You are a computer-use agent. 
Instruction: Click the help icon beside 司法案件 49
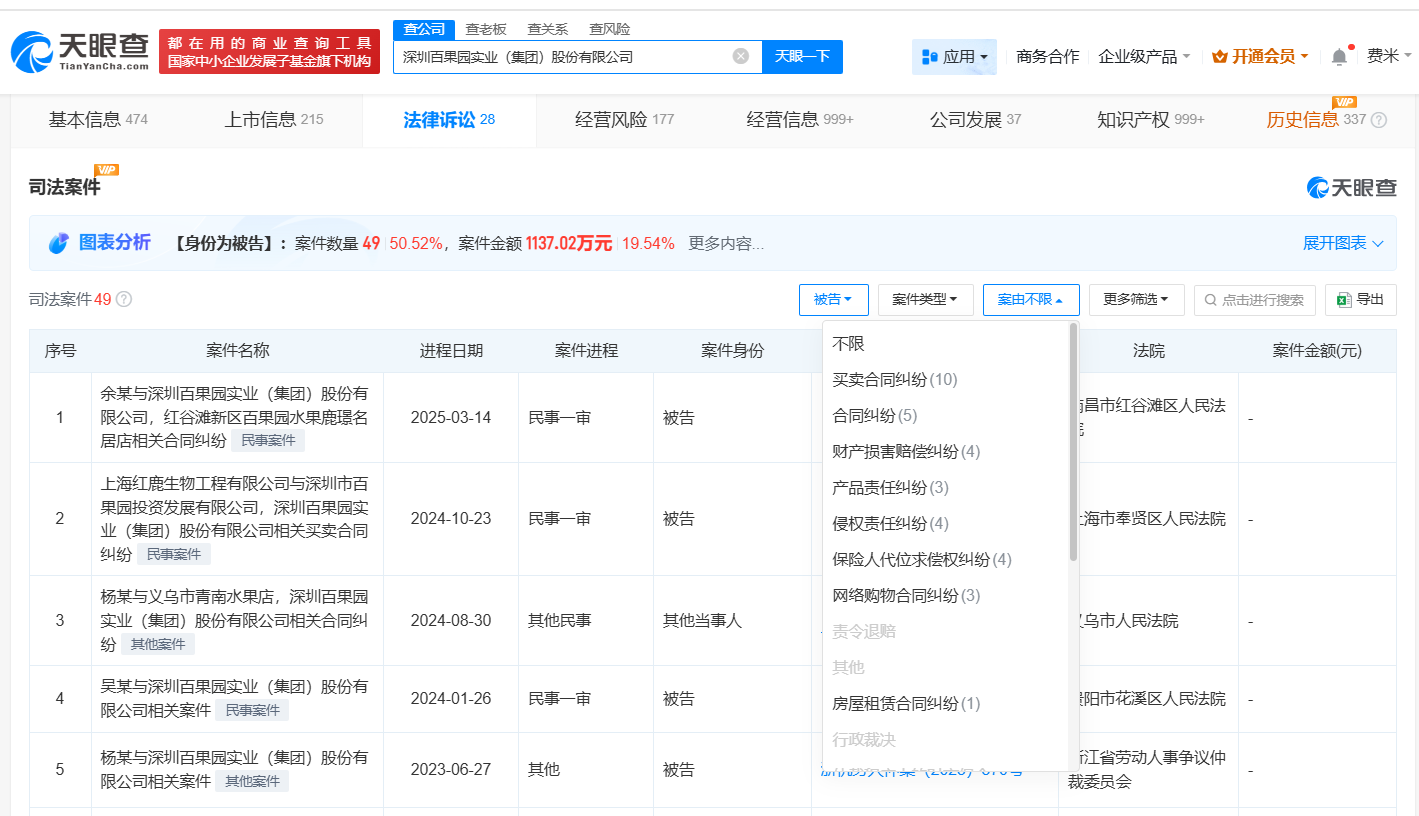(x=122, y=298)
